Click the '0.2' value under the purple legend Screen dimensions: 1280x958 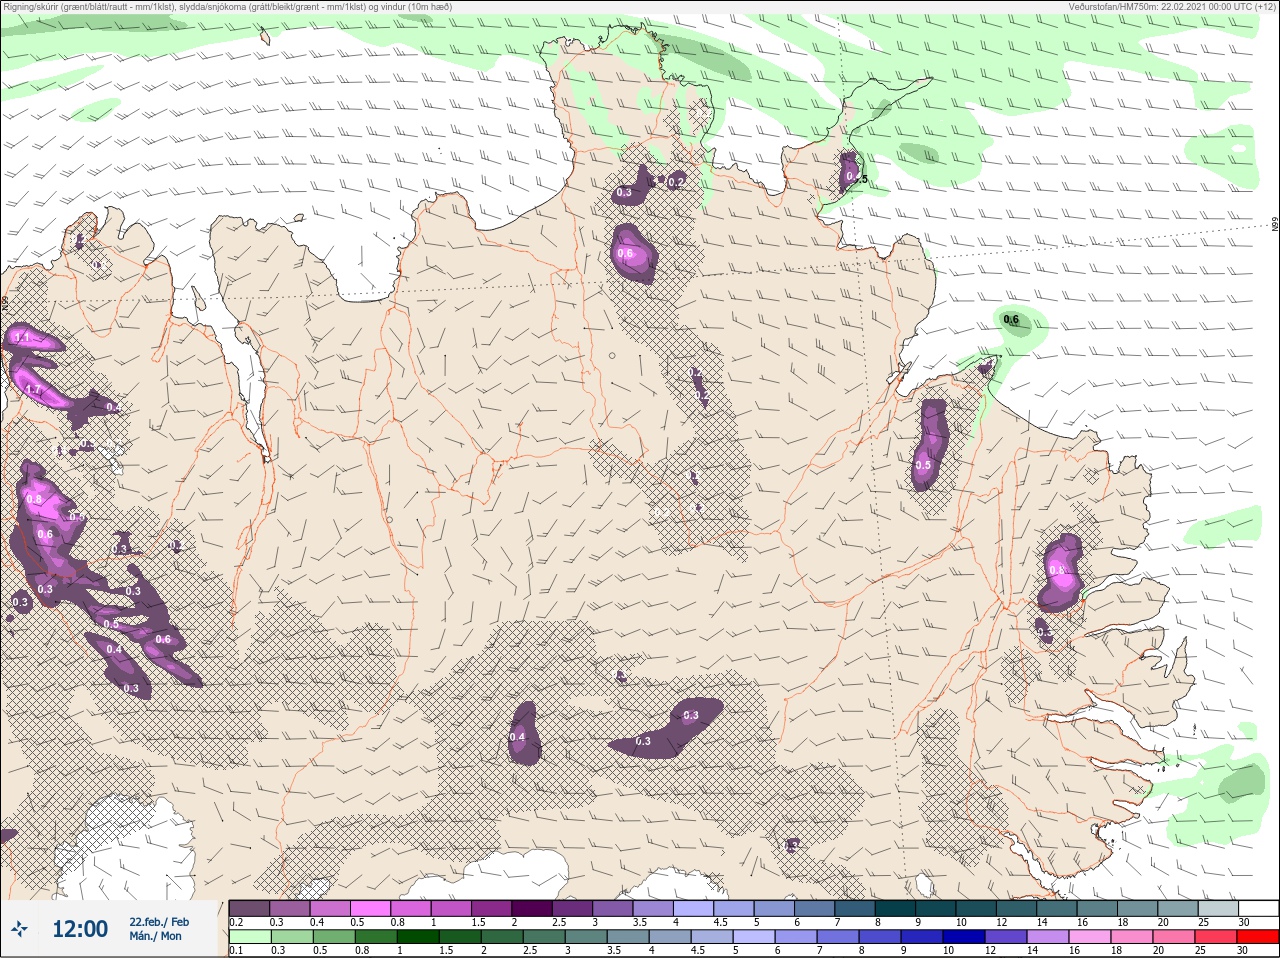pos(236,922)
